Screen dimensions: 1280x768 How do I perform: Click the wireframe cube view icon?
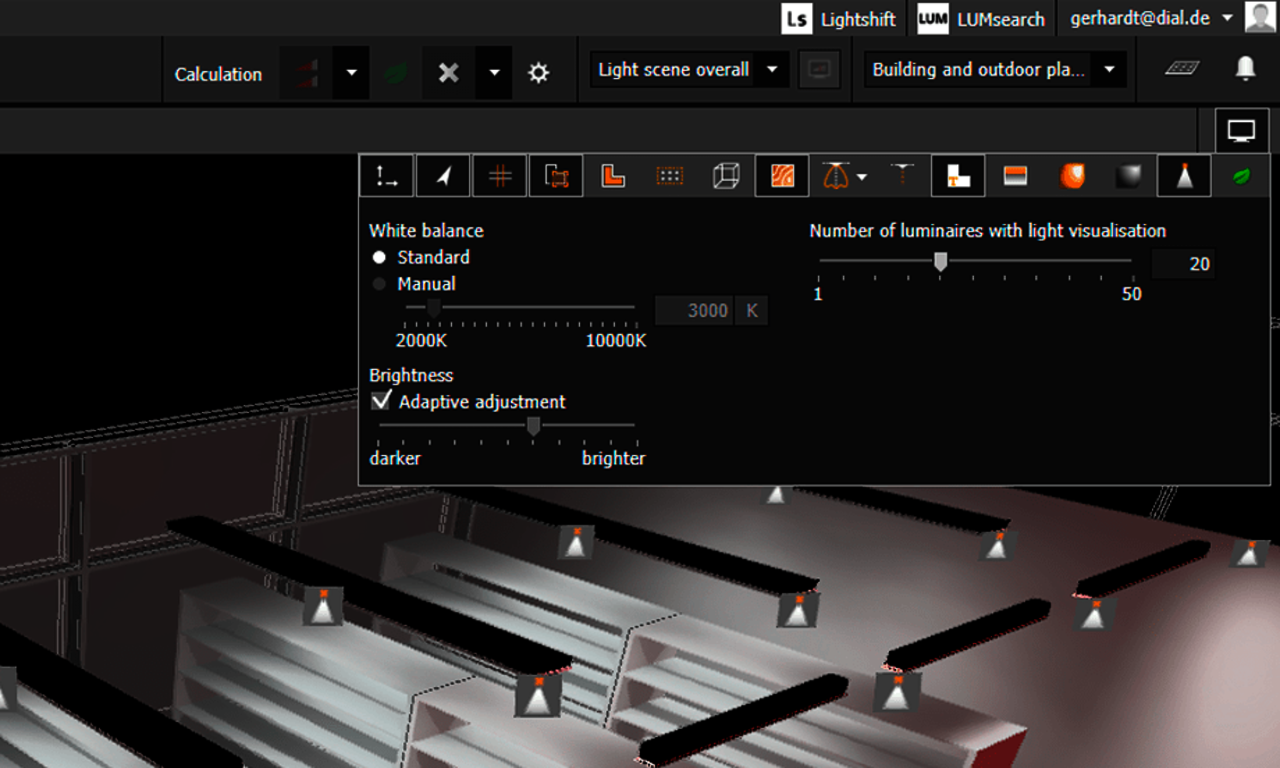pos(725,177)
